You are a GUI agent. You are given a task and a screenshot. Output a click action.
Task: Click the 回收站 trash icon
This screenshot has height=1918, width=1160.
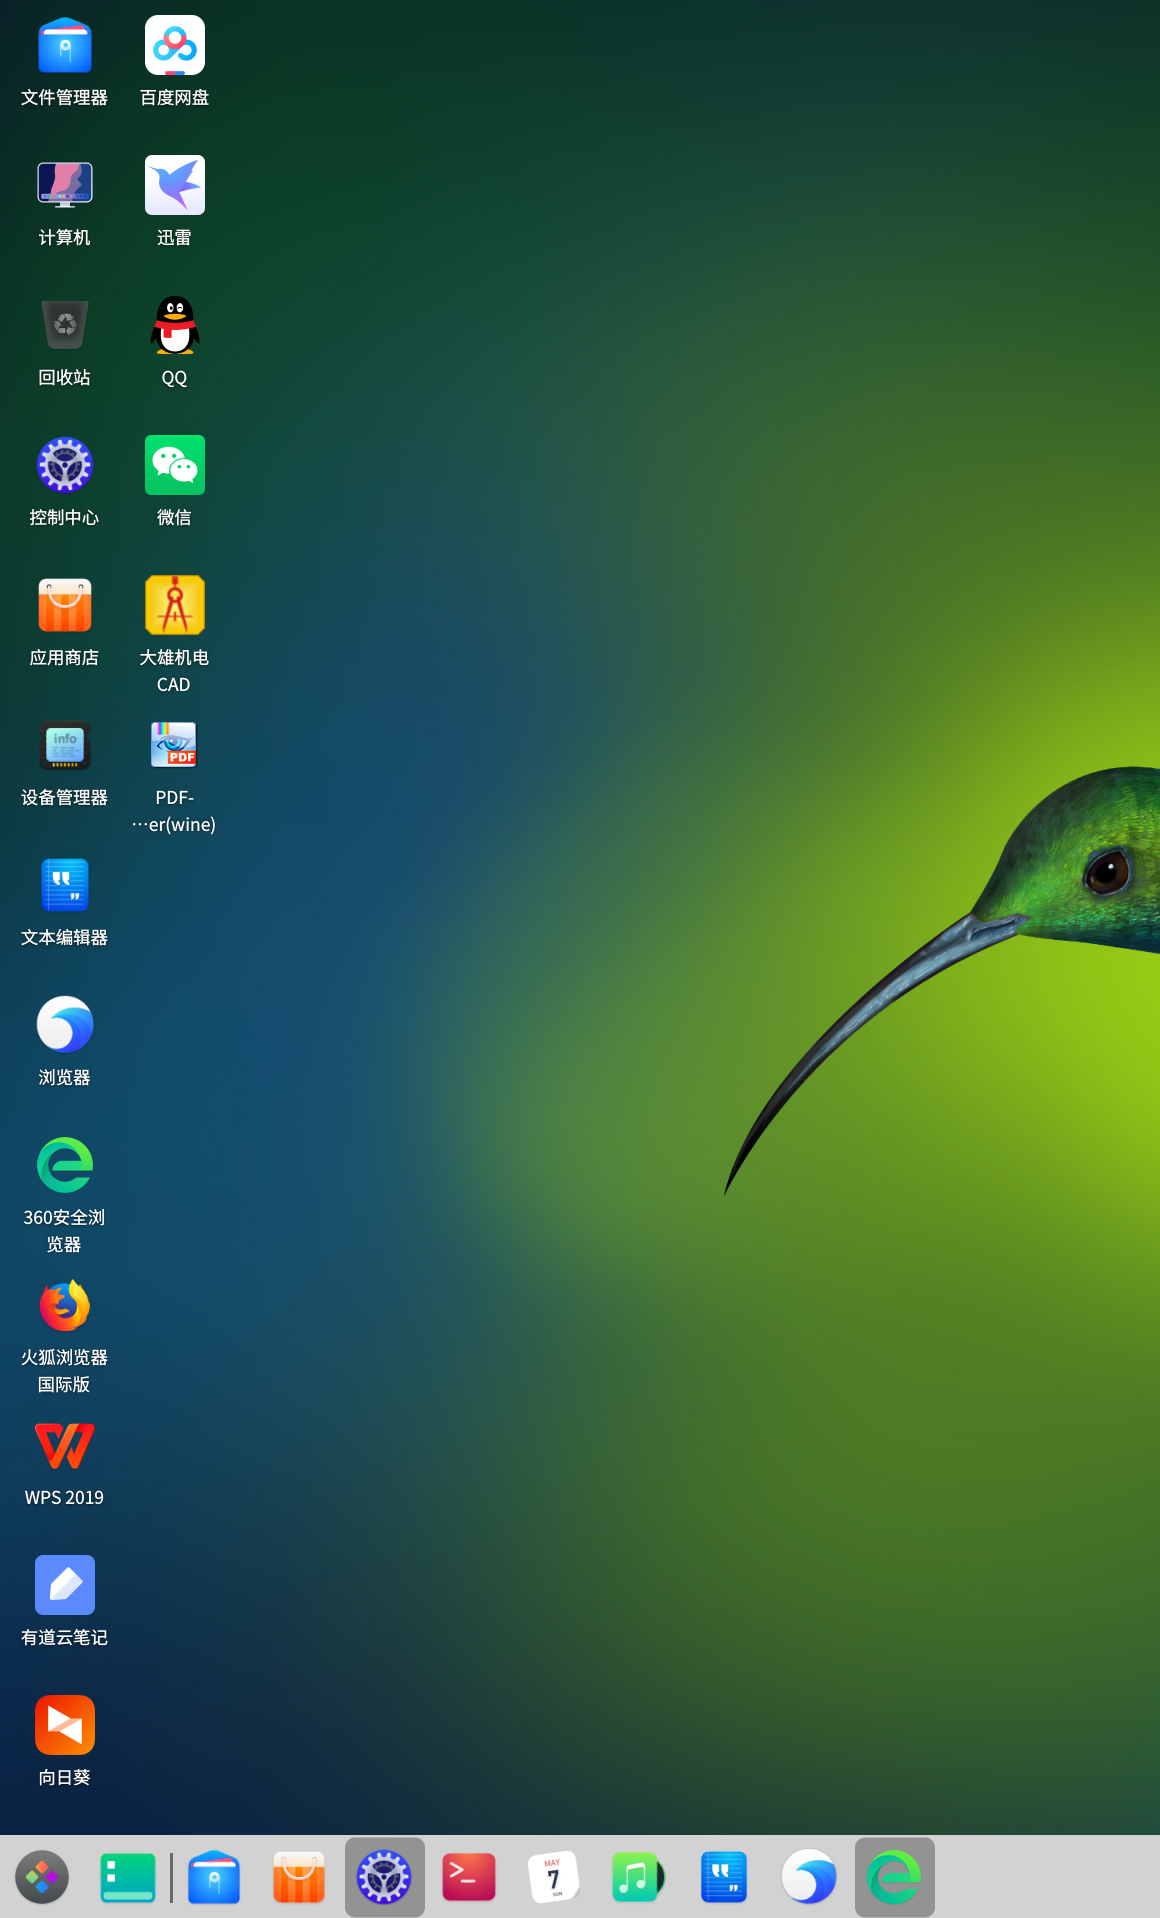[65, 325]
